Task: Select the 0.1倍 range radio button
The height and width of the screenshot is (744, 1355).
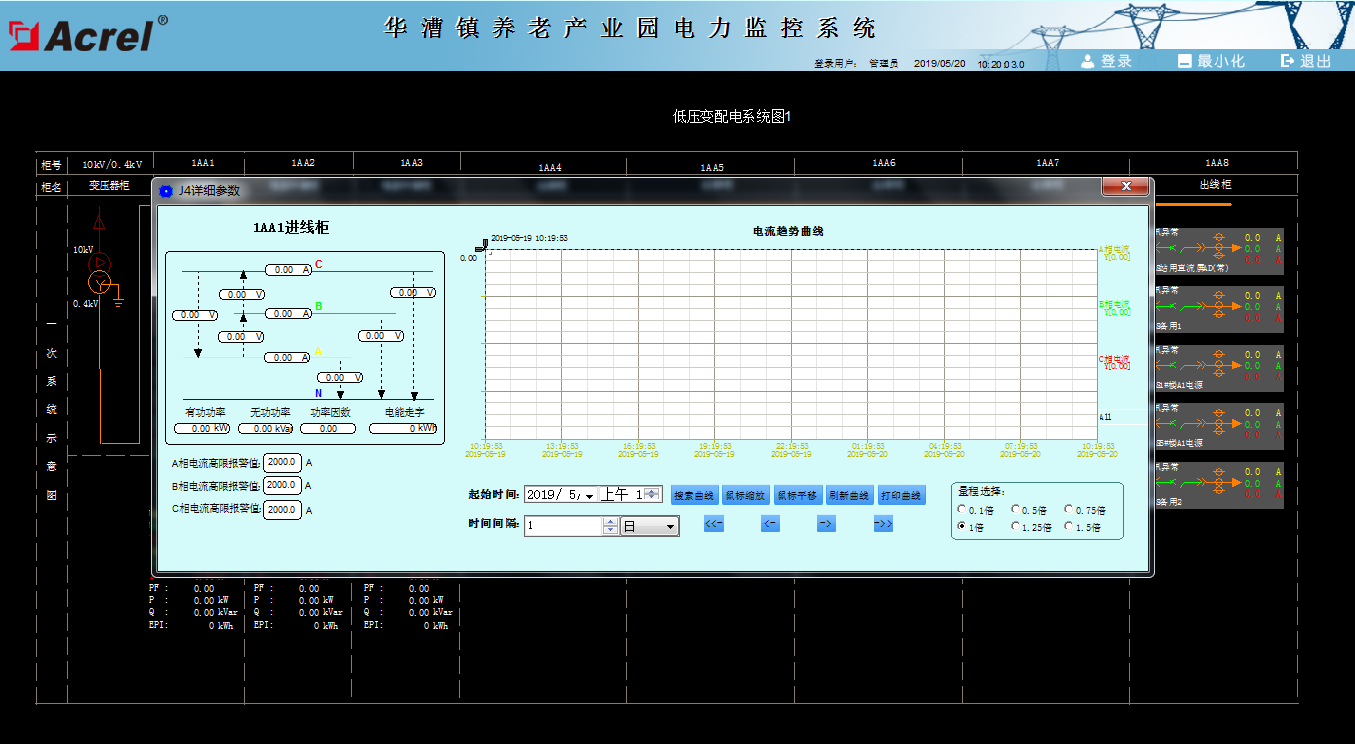Action: [962, 510]
